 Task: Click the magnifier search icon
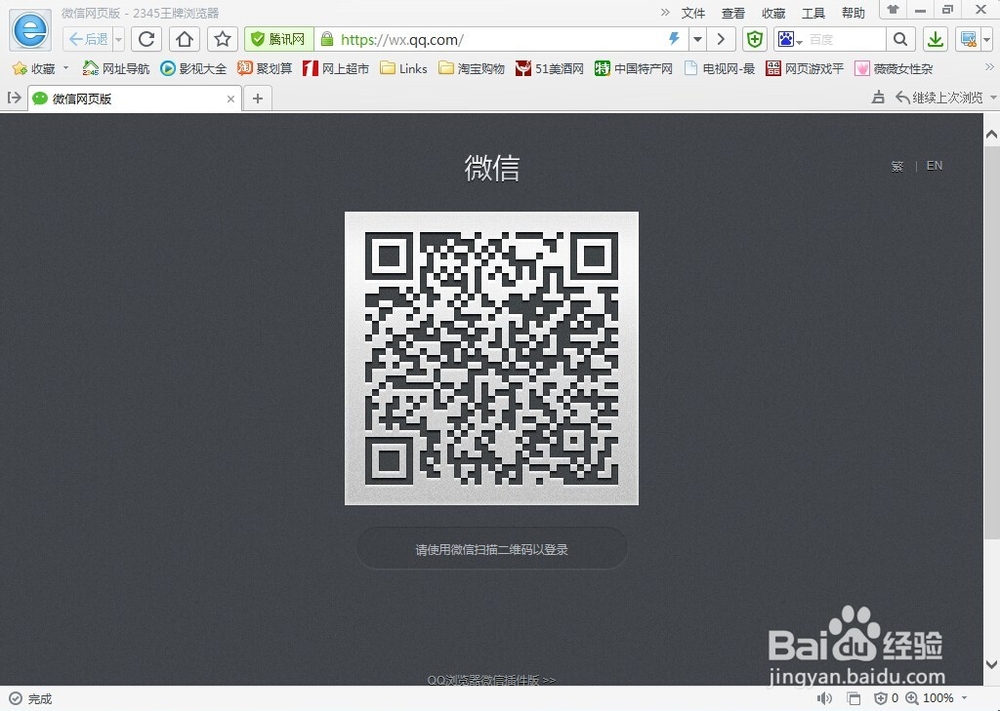[x=901, y=40]
